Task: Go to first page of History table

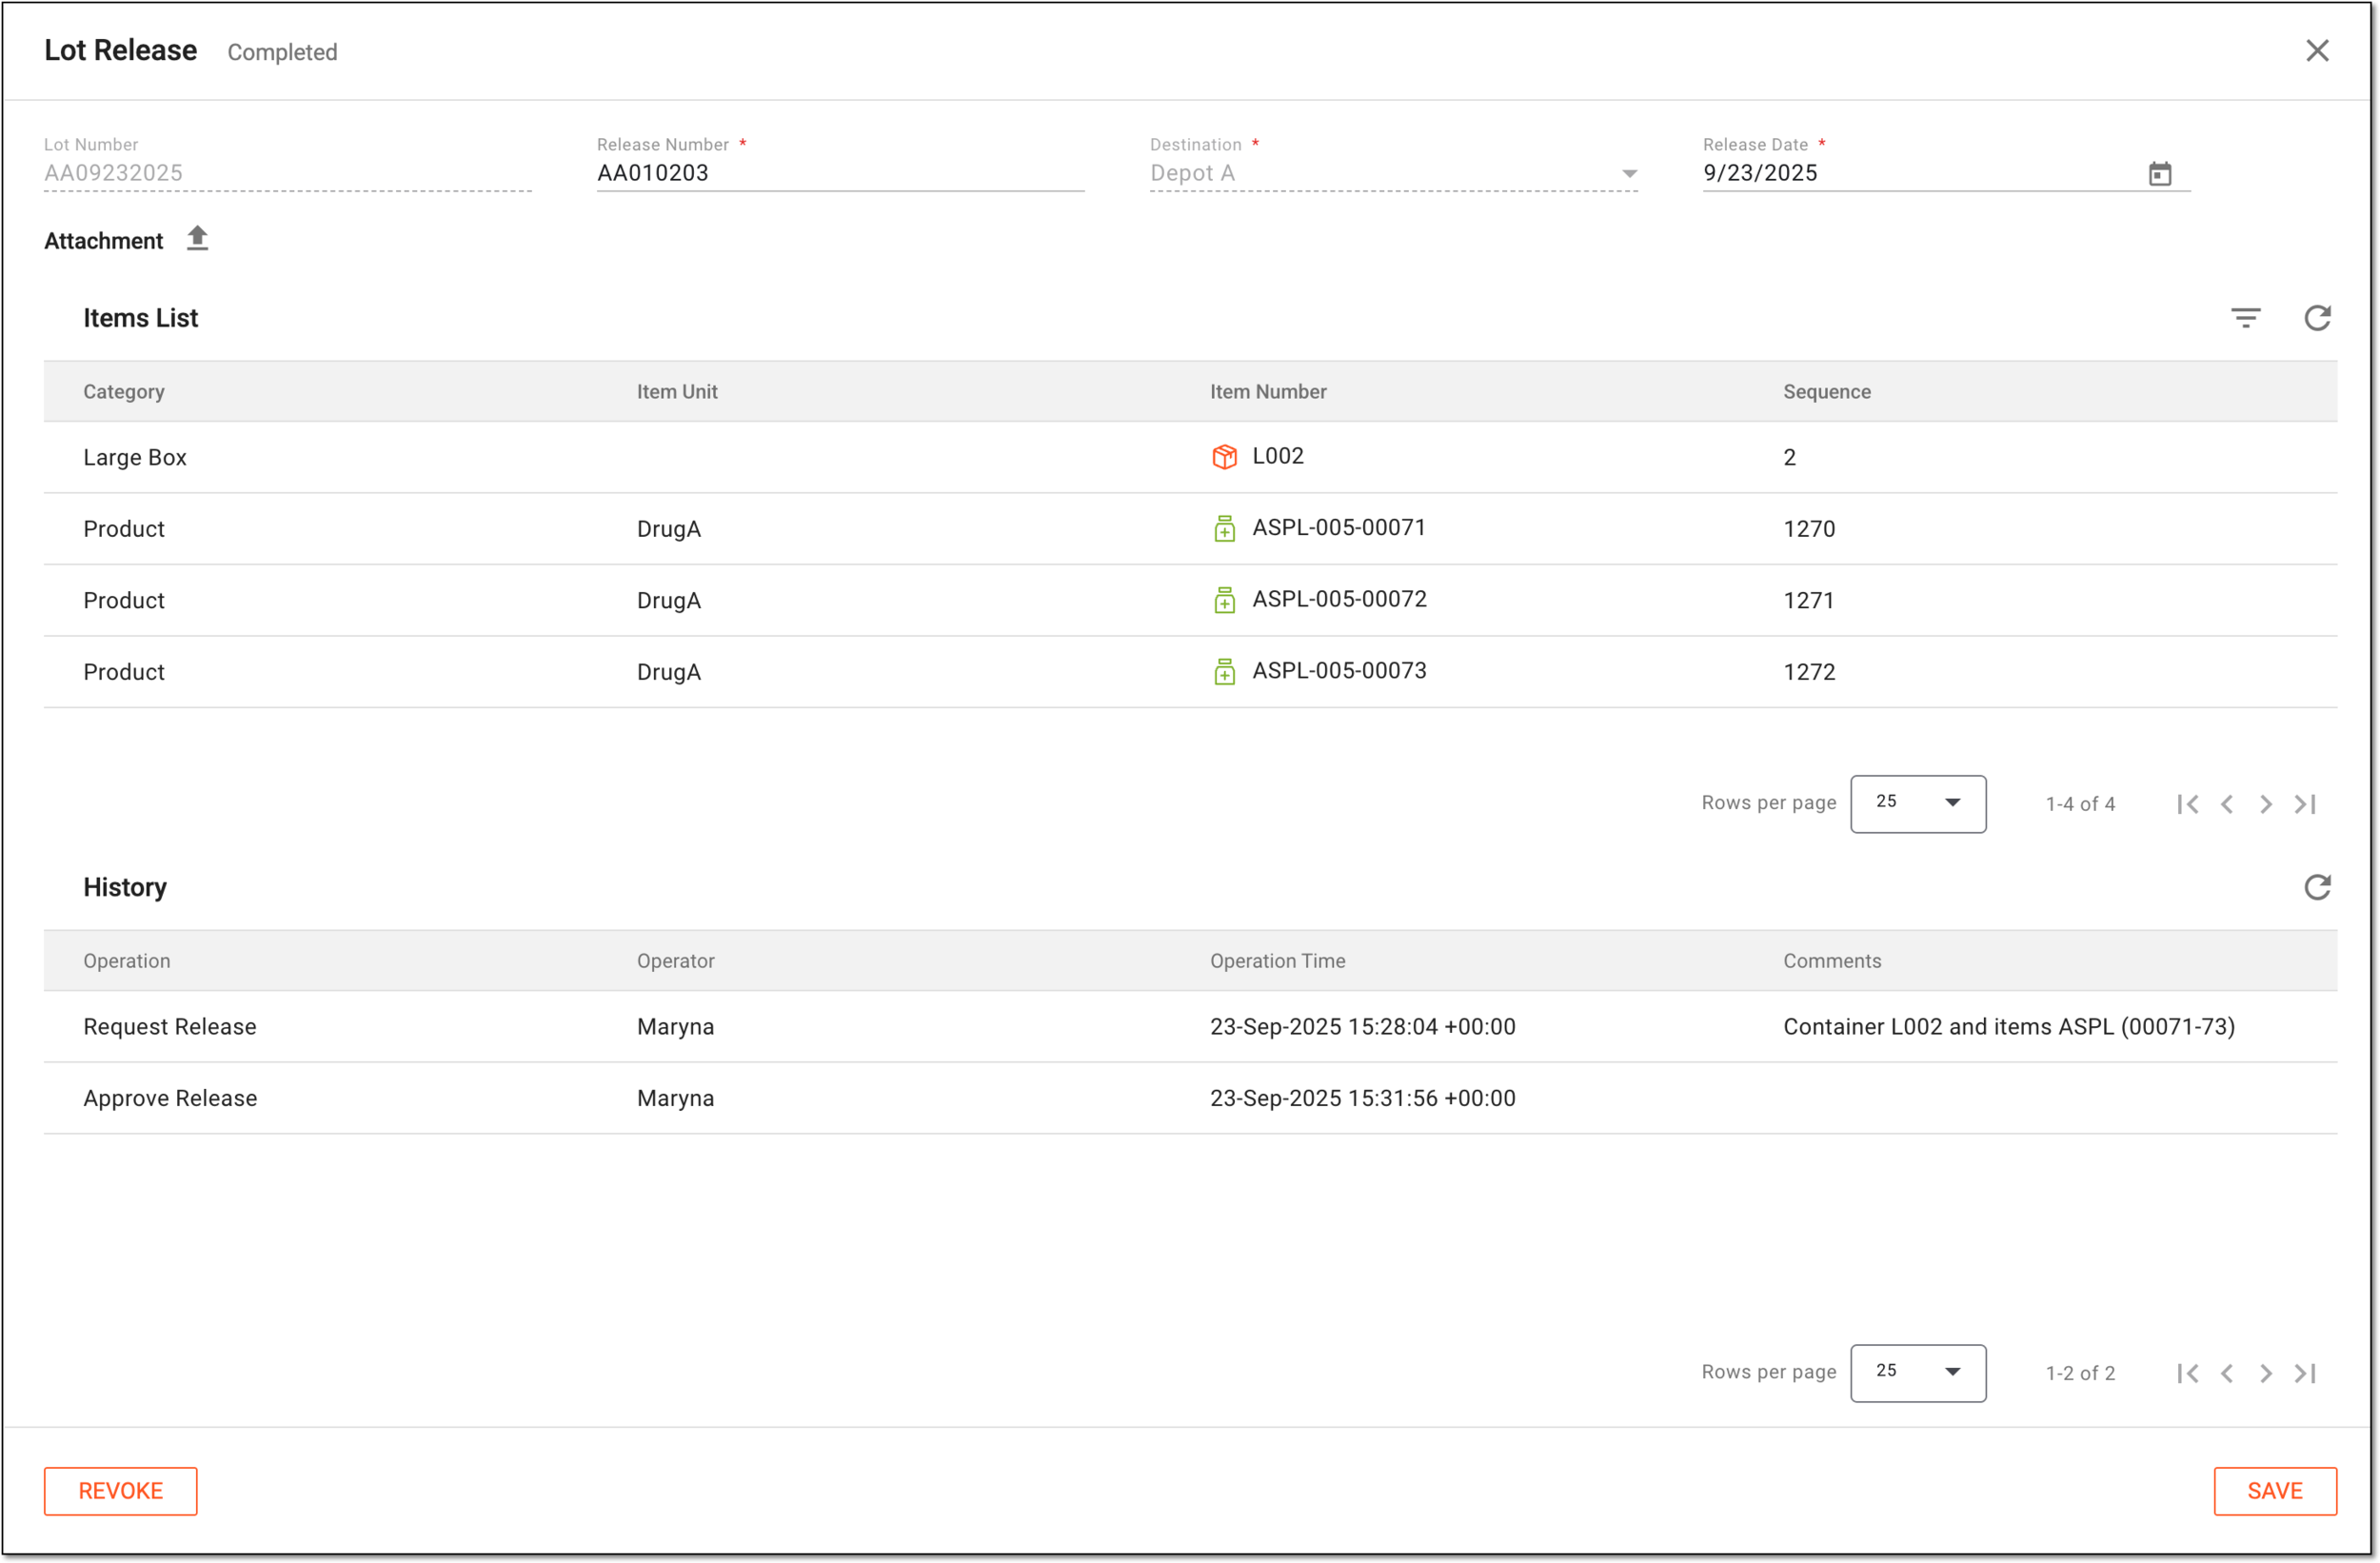Action: [2187, 1373]
